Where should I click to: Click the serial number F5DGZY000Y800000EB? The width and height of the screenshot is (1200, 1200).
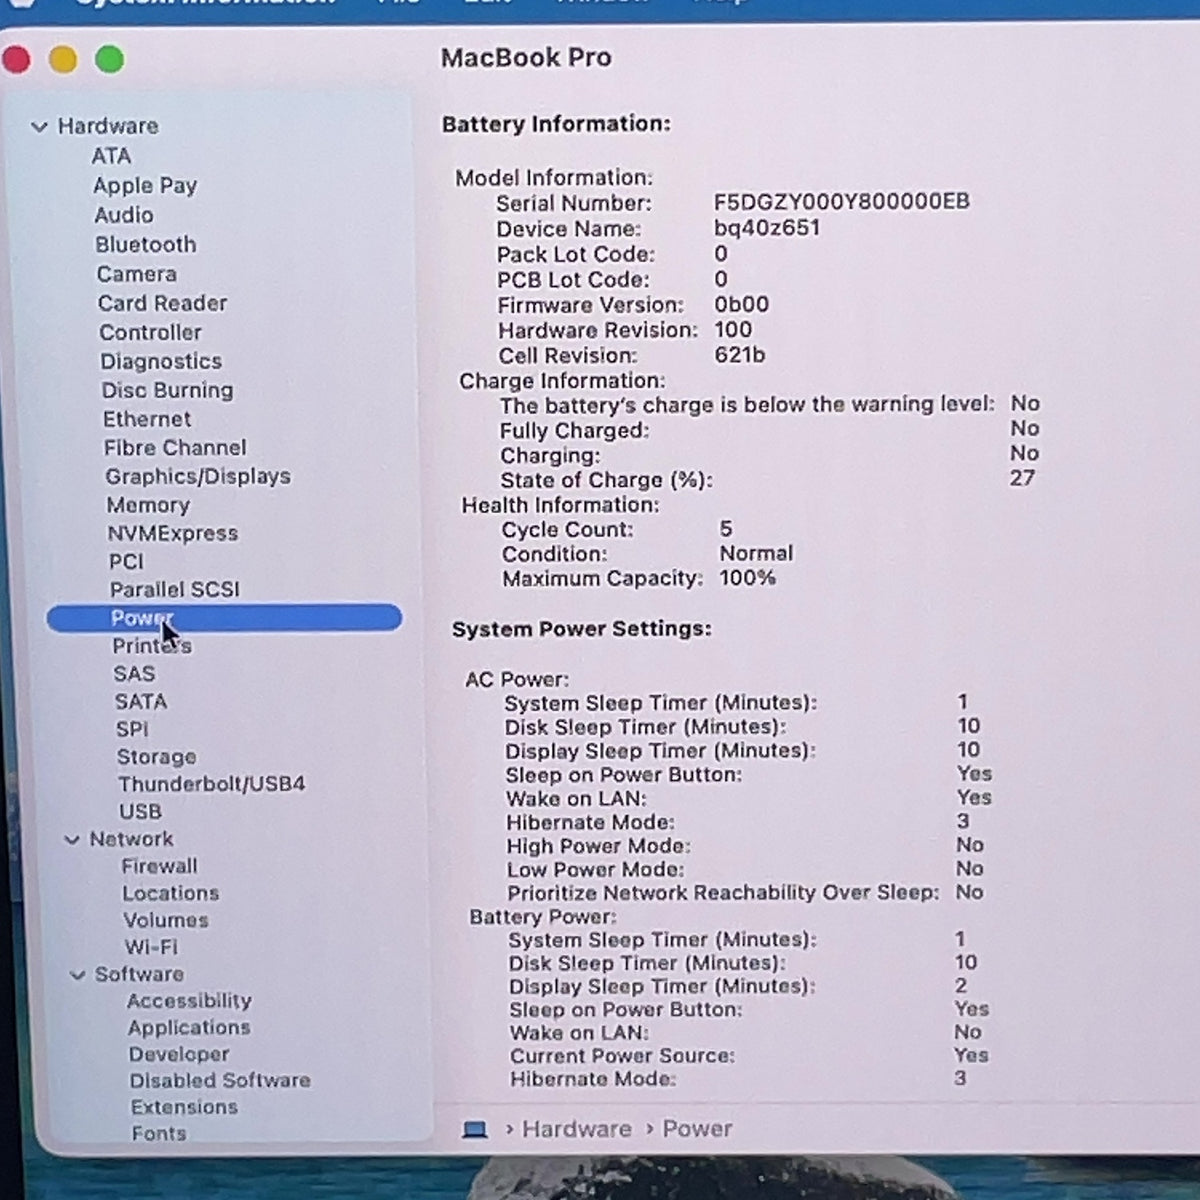click(842, 202)
